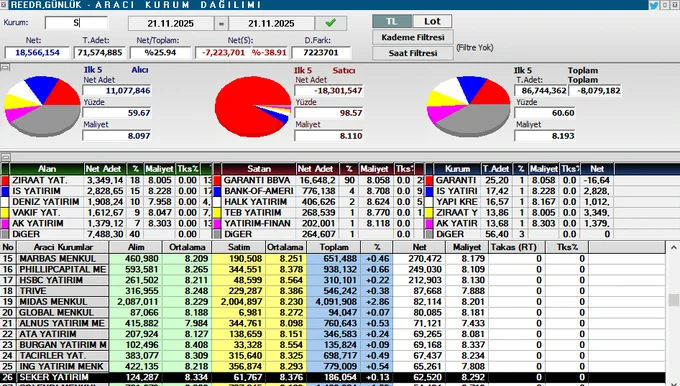This screenshot has width=680, height=386.
Task: Sort by Satan column header
Action: [x=259, y=169]
